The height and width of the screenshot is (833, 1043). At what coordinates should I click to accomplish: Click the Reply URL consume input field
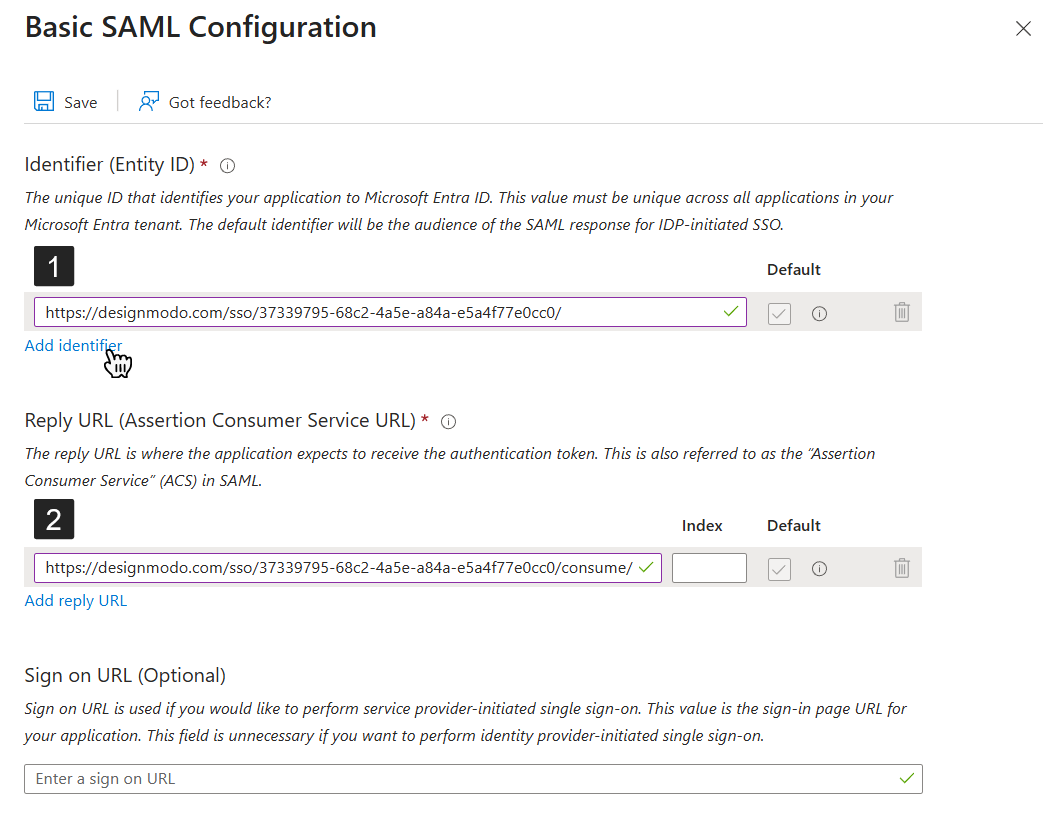pos(338,568)
